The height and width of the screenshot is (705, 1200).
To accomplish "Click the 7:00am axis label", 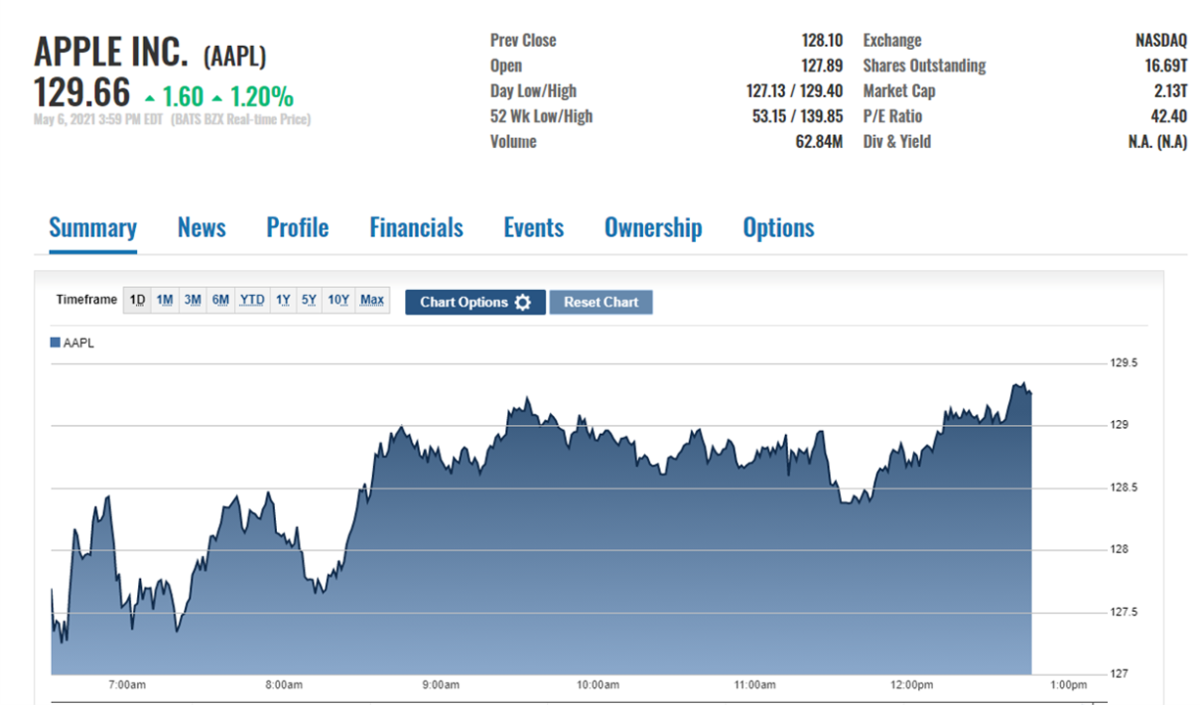I will click(127, 685).
